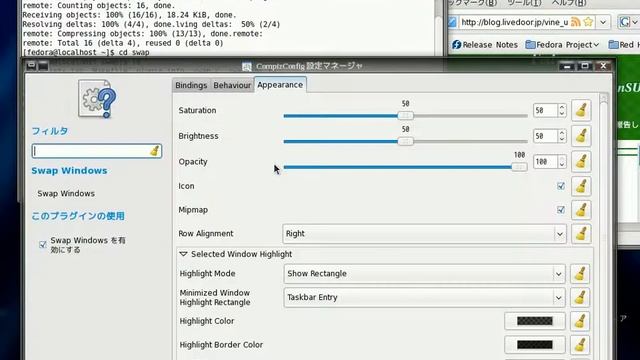Open the Highlight Border Color swatch
This screenshot has width=640, height=360.
pos(535,345)
